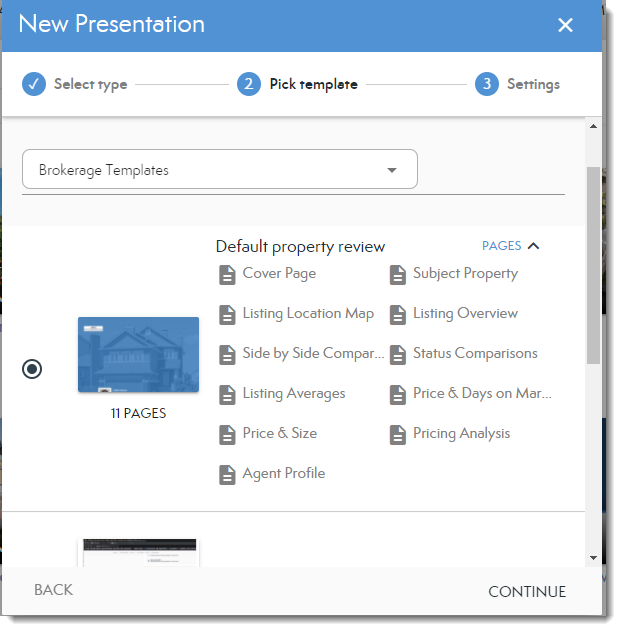Click the Status Comparisons page icon
This screenshot has width=621, height=631.
coord(398,354)
